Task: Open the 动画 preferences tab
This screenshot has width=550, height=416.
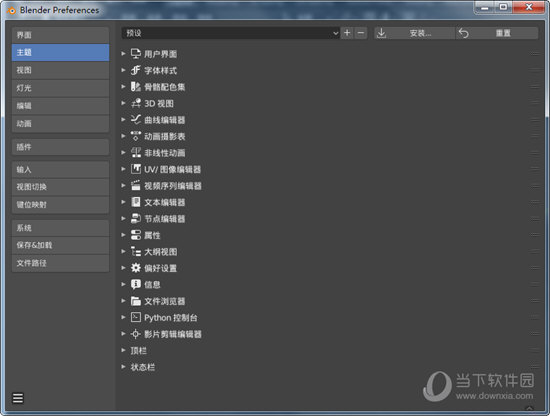Action: pos(60,124)
